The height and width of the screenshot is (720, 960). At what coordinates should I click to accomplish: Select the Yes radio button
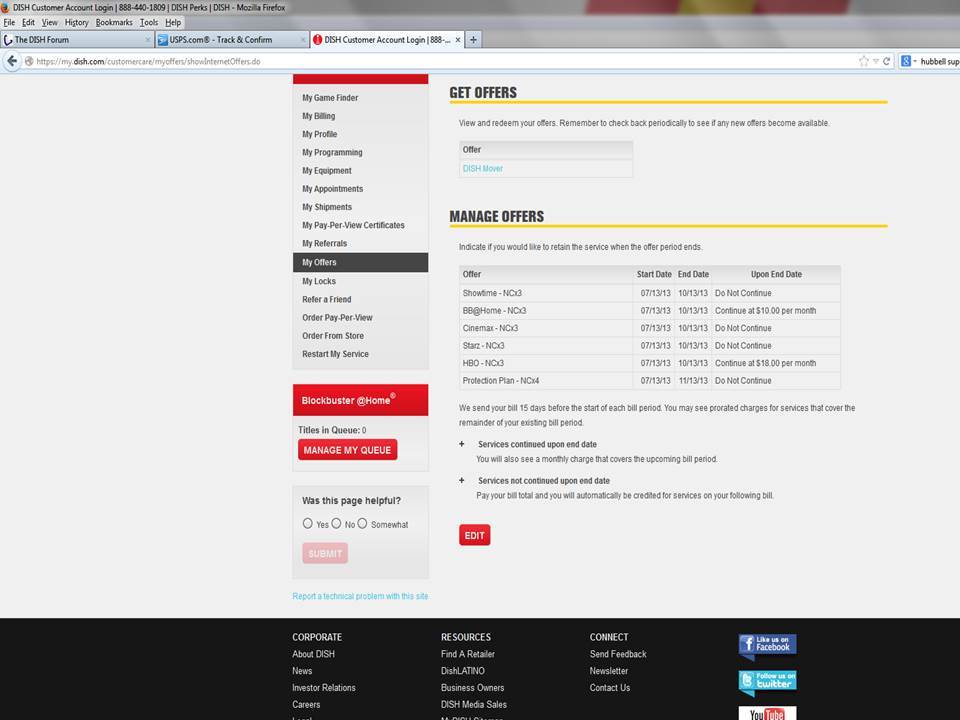coord(307,523)
